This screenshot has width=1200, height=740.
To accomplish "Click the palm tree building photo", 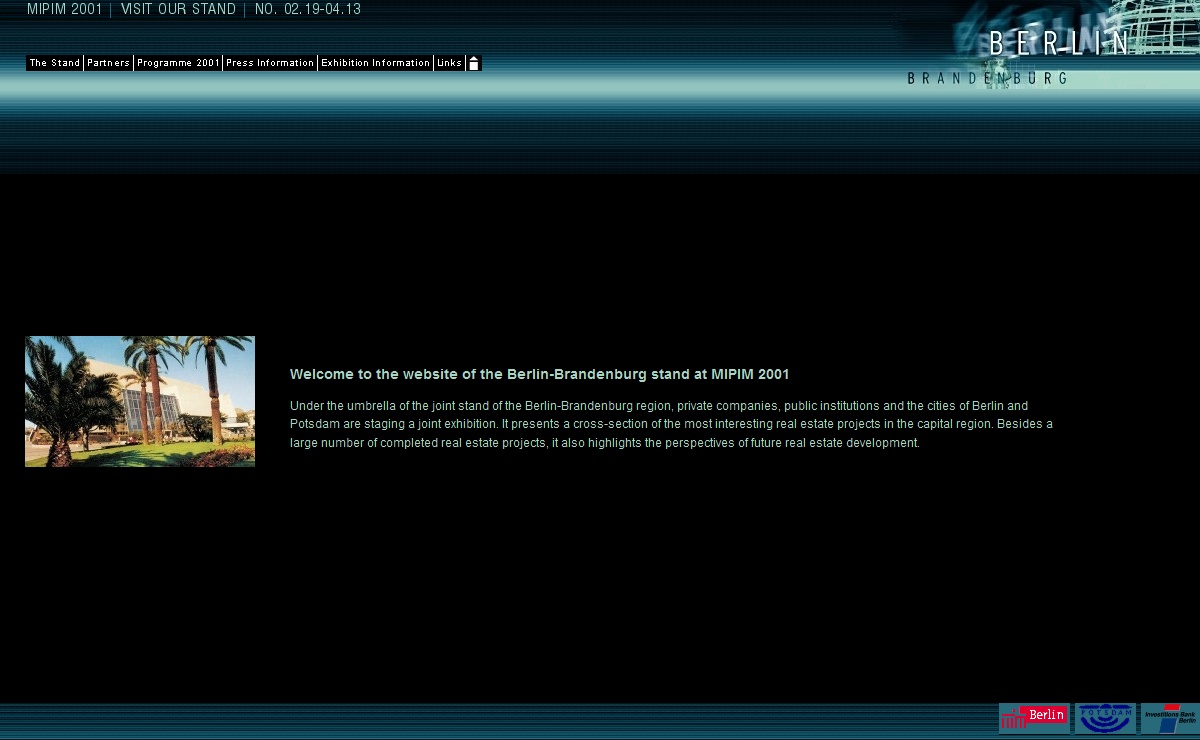I will 140,401.
